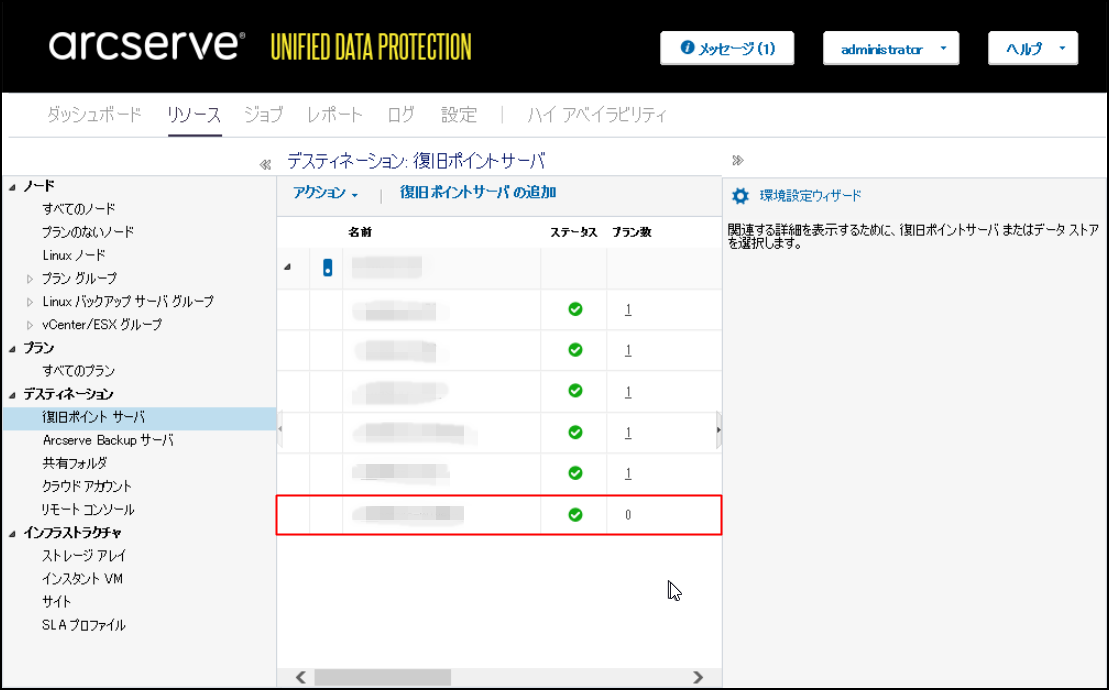The width and height of the screenshot is (1109, 690).
Task: Collapse the left navigation pane with the double-arrow
Action: coord(265,163)
